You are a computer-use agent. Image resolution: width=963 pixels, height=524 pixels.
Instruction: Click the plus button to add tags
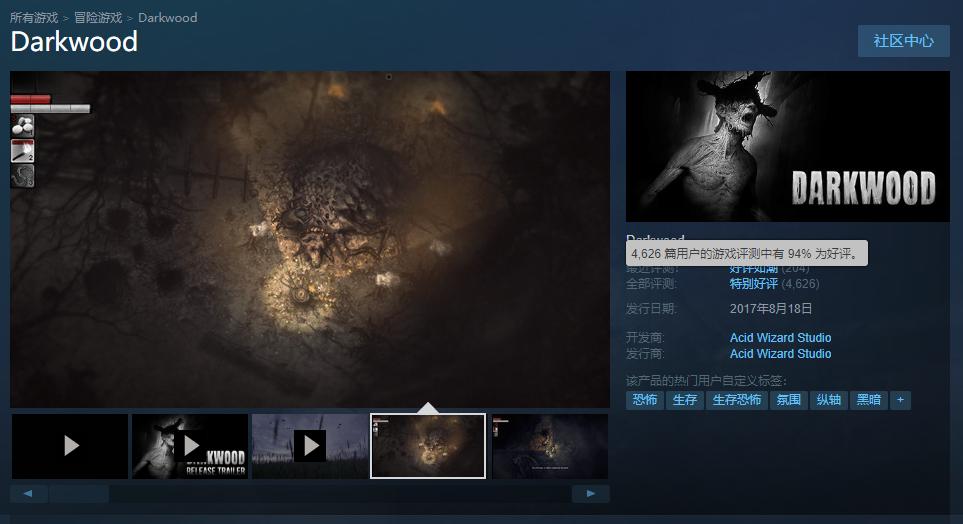click(x=900, y=400)
